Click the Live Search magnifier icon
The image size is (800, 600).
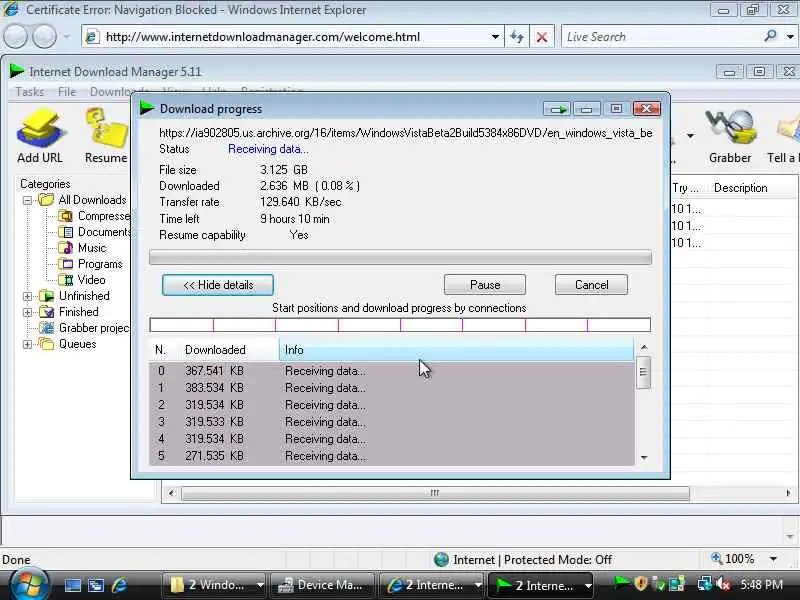point(770,36)
